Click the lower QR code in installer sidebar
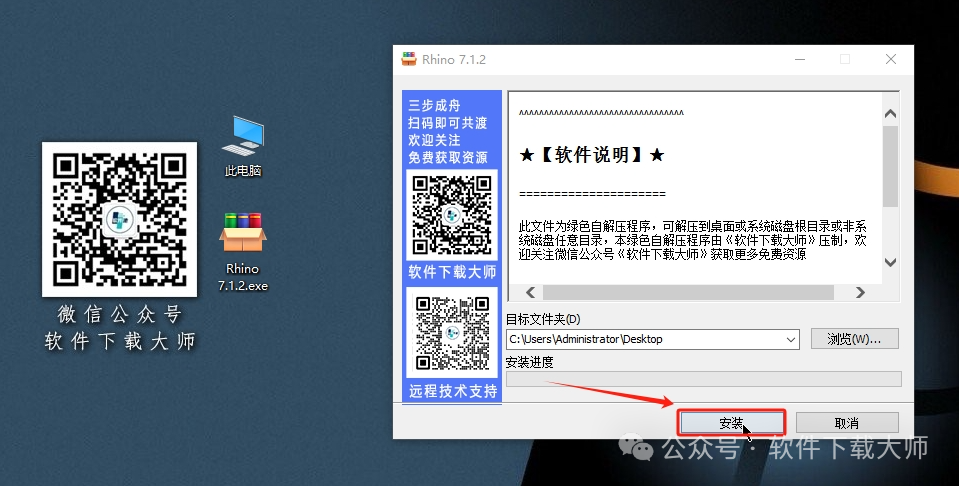Screen dimensions: 959x486 (452, 333)
